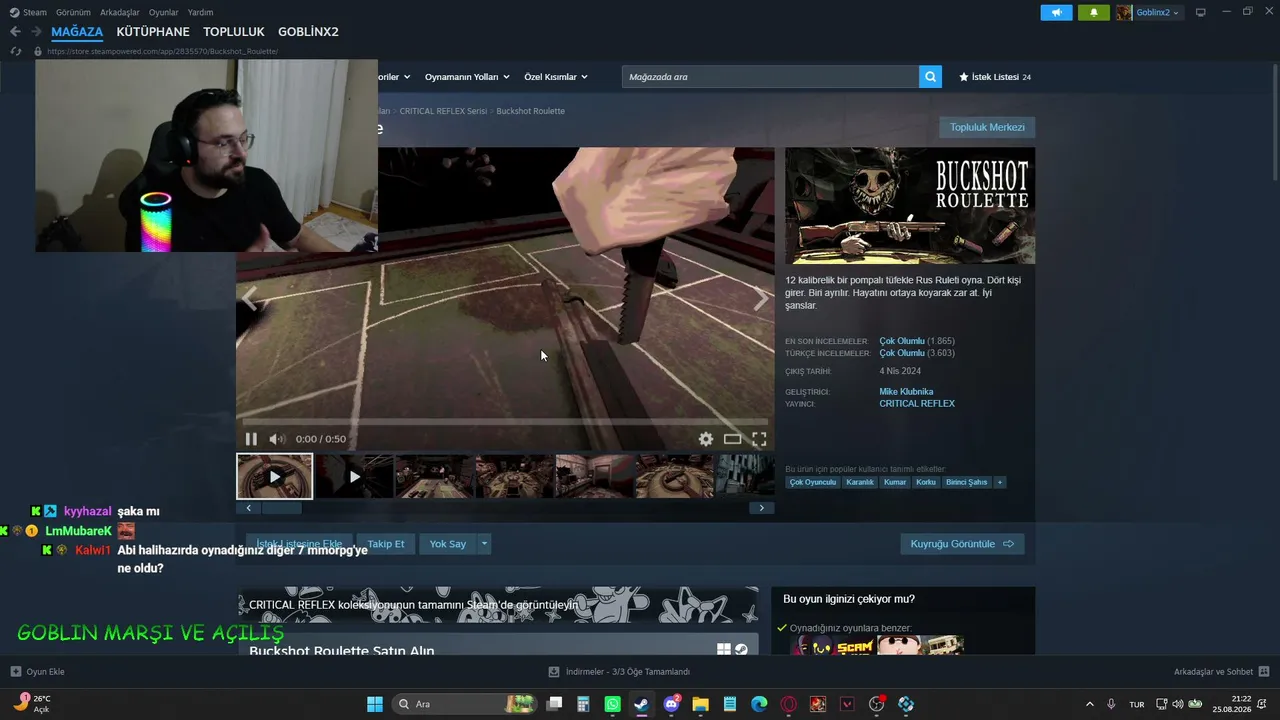Click the plus button to add a tag
Screen dimensions: 1280x720
click(999, 482)
